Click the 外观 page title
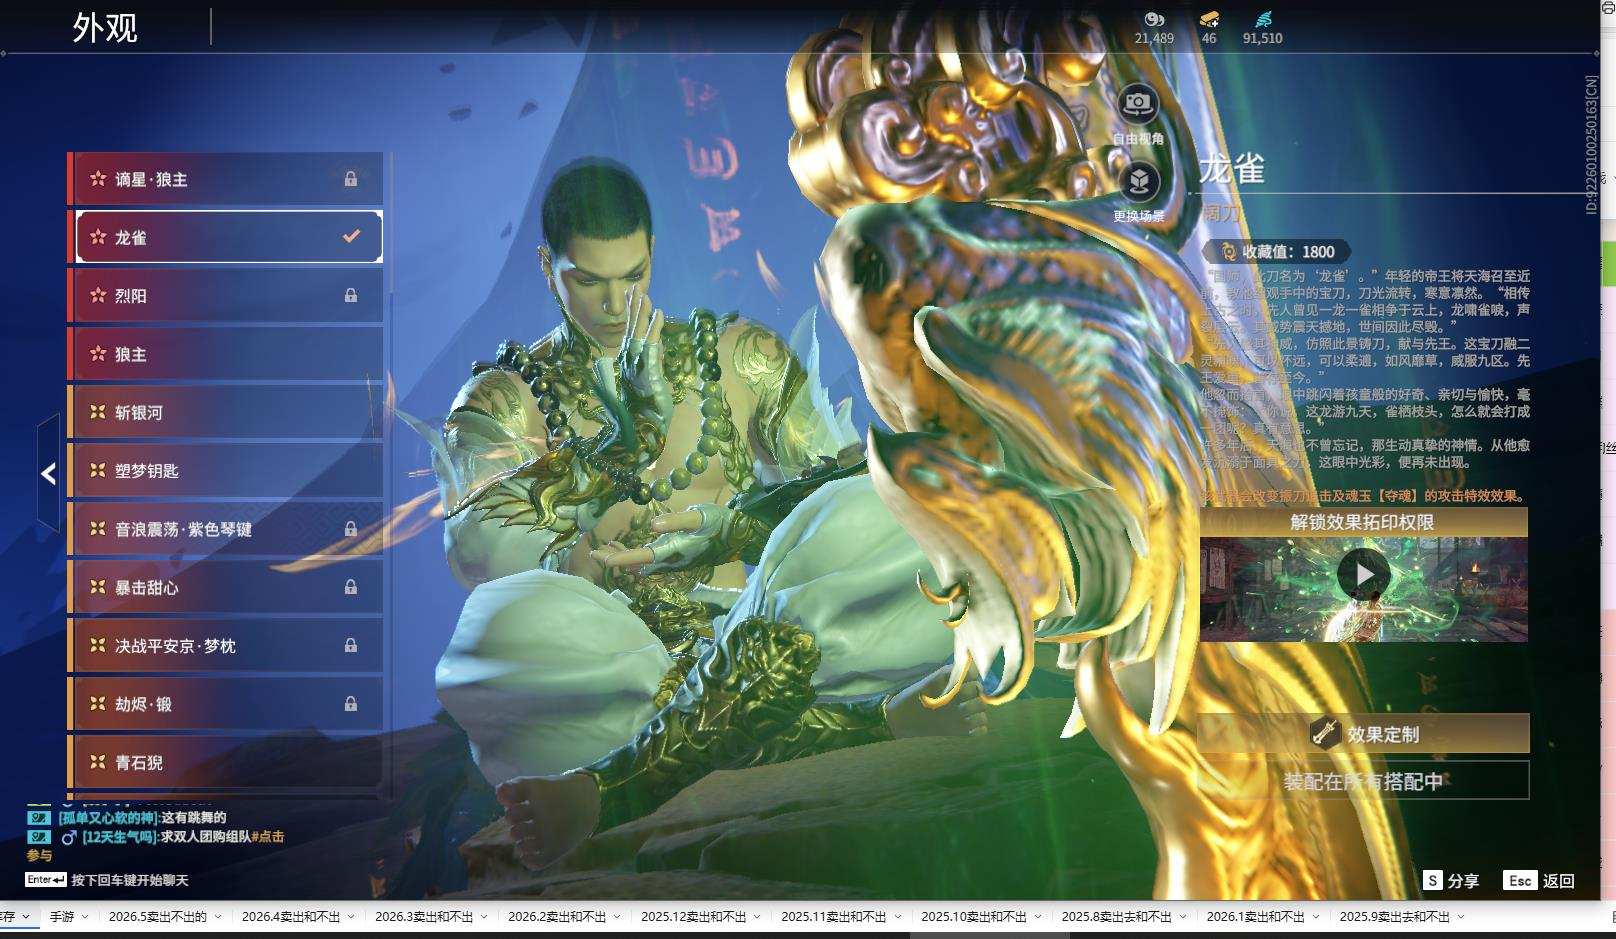 coord(105,28)
